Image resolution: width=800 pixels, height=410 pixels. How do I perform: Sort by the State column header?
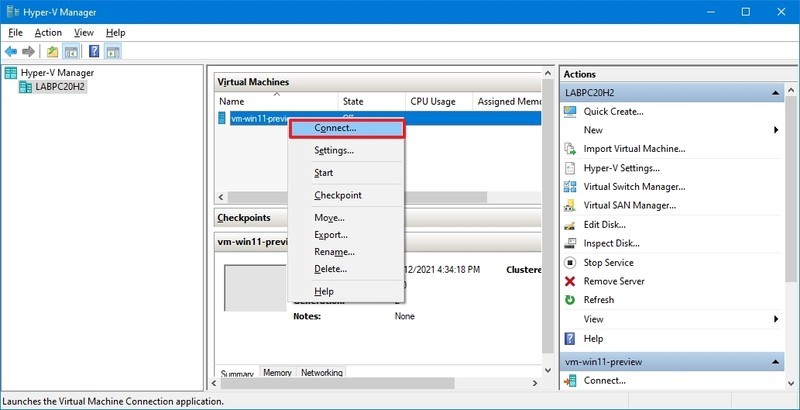coord(372,101)
